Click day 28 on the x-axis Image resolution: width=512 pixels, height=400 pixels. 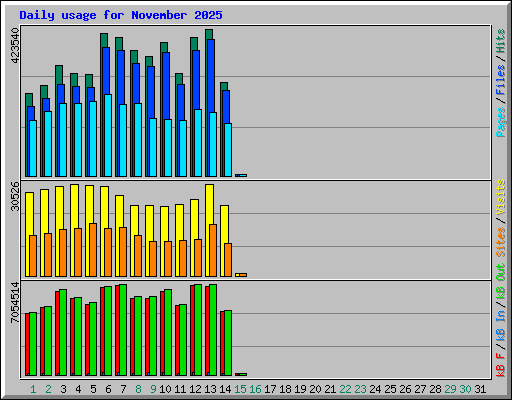pos(435,389)
